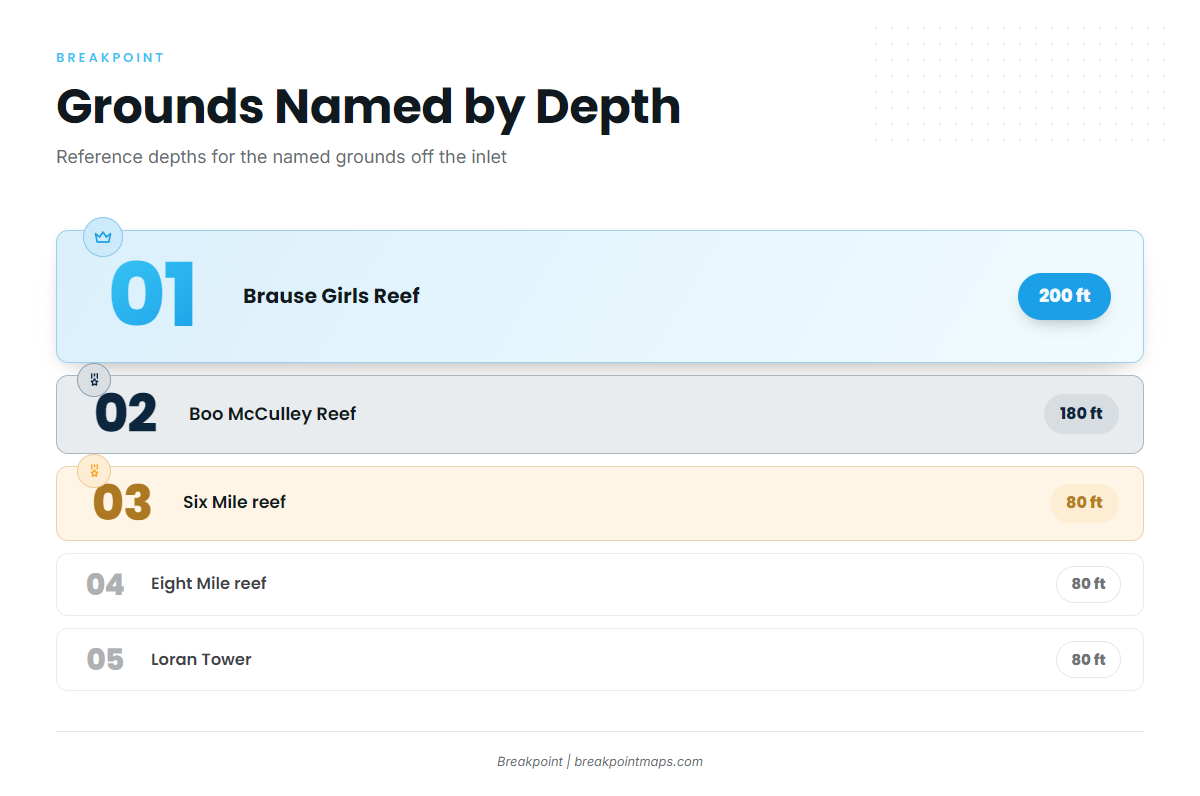Click the silver medal icon on card 02
Image resolution: width=1200 pixels, height=796 pixels.
(x=94, y=380)
